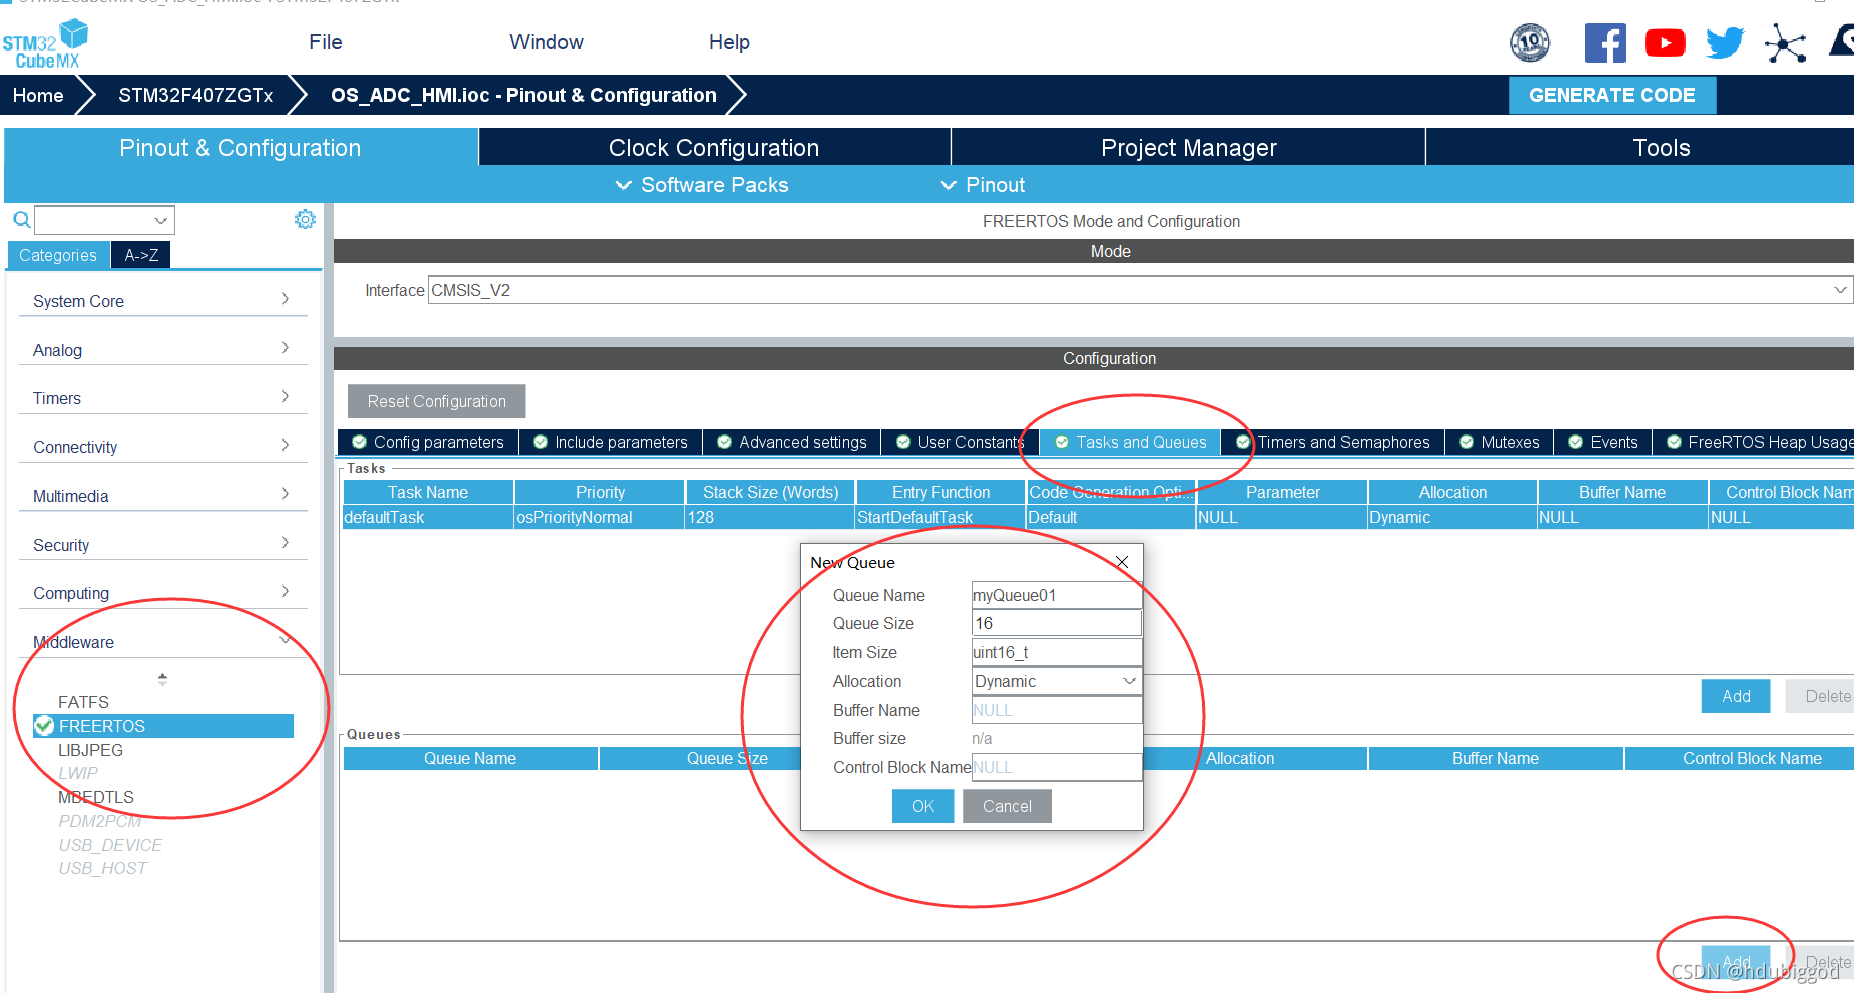The height and width of the screenshot is (993, 1854).
Task: Open the Window menu
Action: [546, 42]
